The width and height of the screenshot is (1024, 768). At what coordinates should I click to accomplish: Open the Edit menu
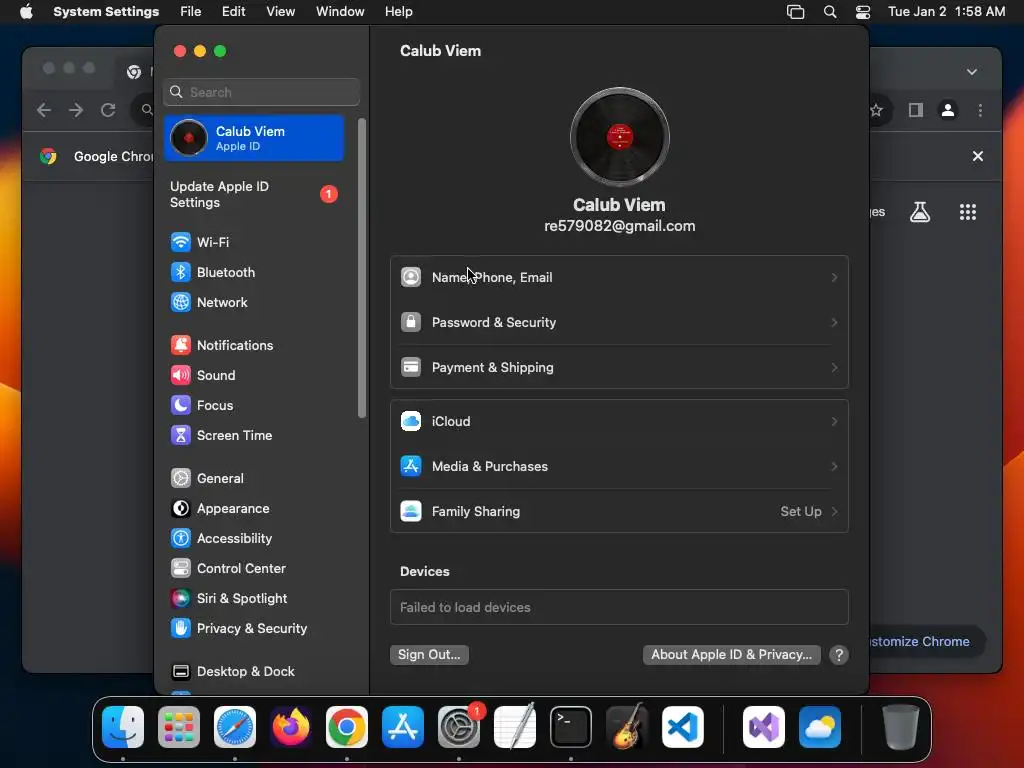click(233, 12)
